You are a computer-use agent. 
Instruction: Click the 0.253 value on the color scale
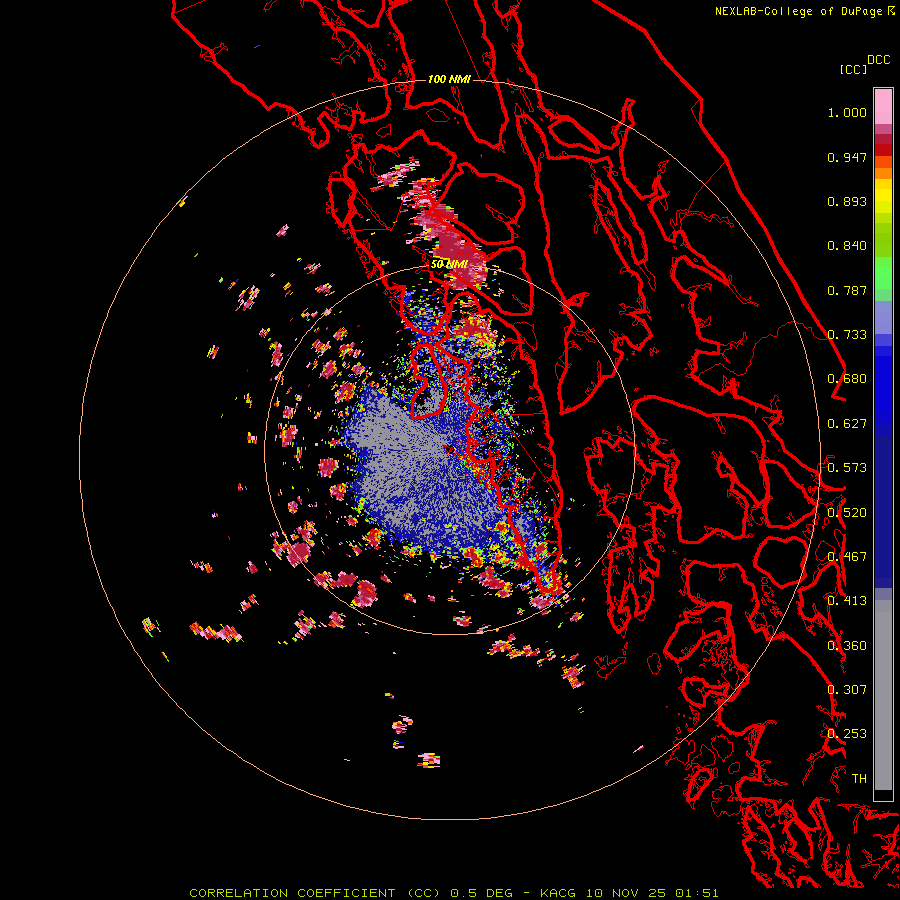[x=847, y=734]
